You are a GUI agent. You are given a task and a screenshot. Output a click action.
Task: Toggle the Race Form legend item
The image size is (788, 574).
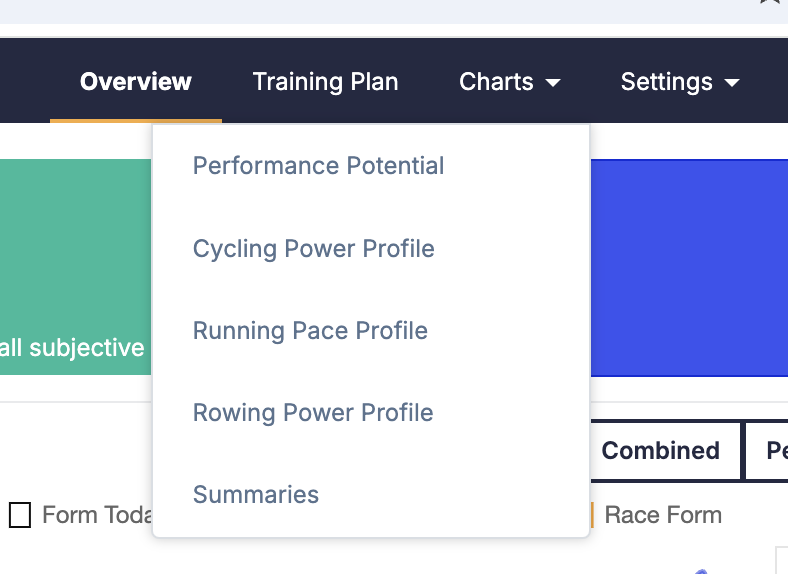[663, 515]
